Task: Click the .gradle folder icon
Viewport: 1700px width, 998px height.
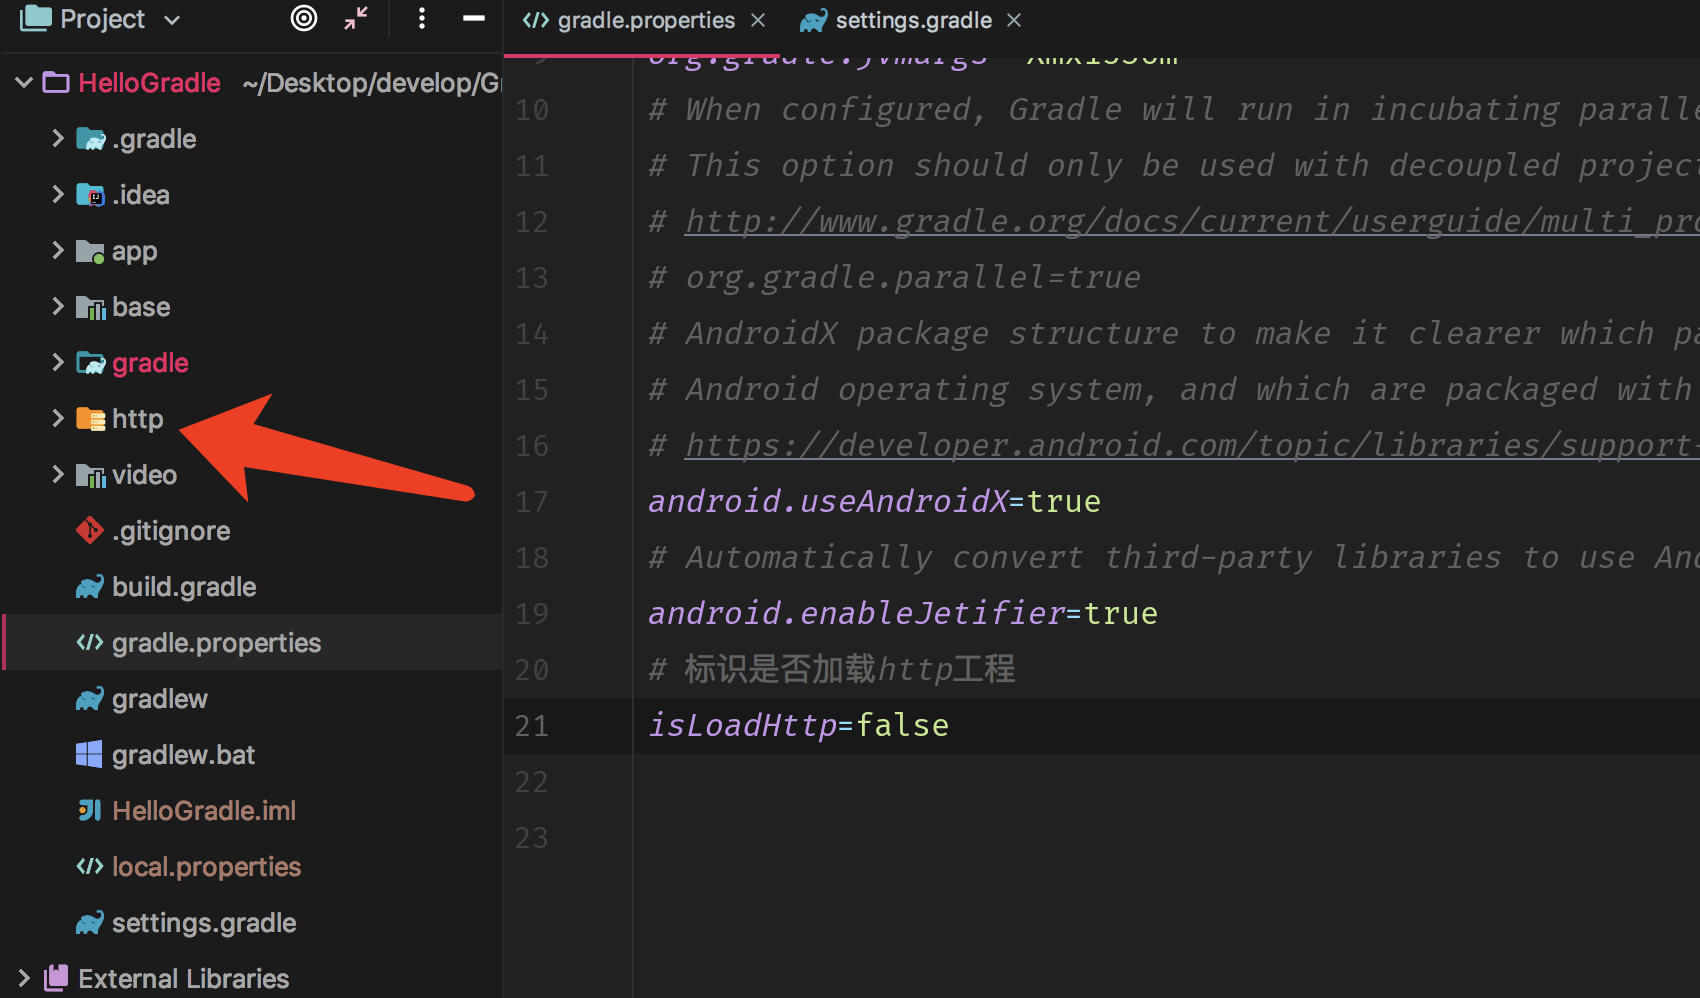Action: (91, 139)
